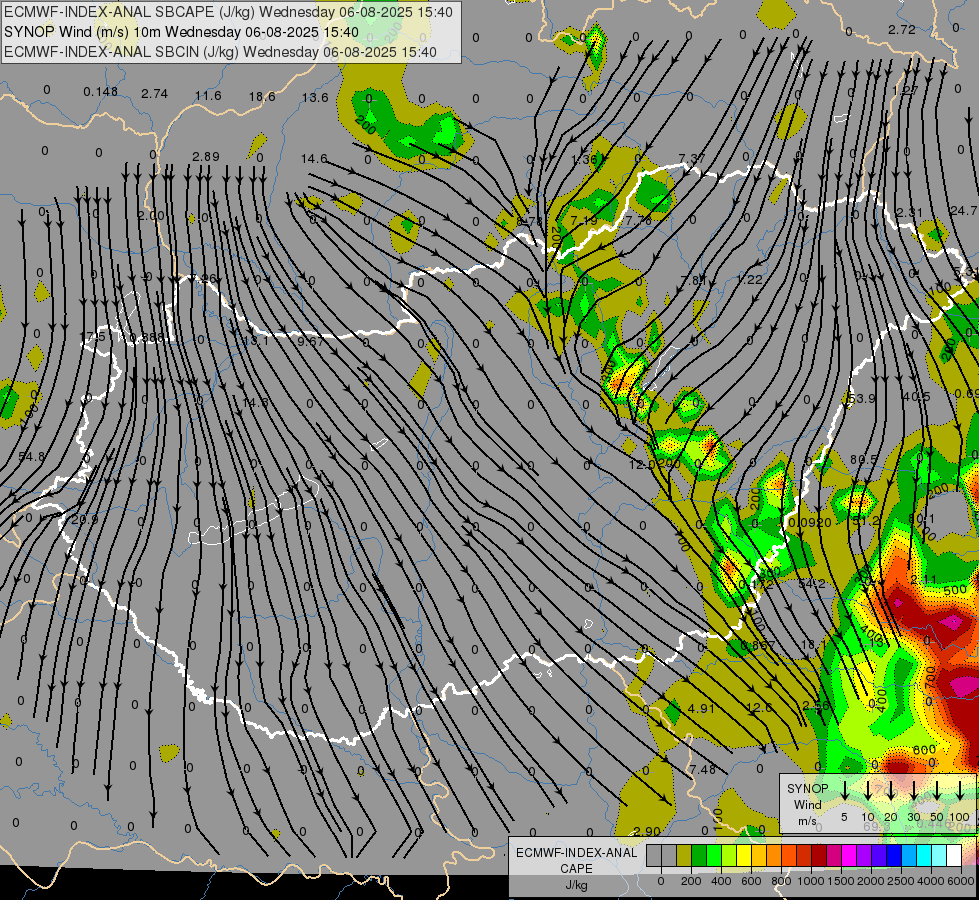The image size is (979, 900).
Task: Click the 800 tick label on CAPE legend
Action: tap(781, 881)
